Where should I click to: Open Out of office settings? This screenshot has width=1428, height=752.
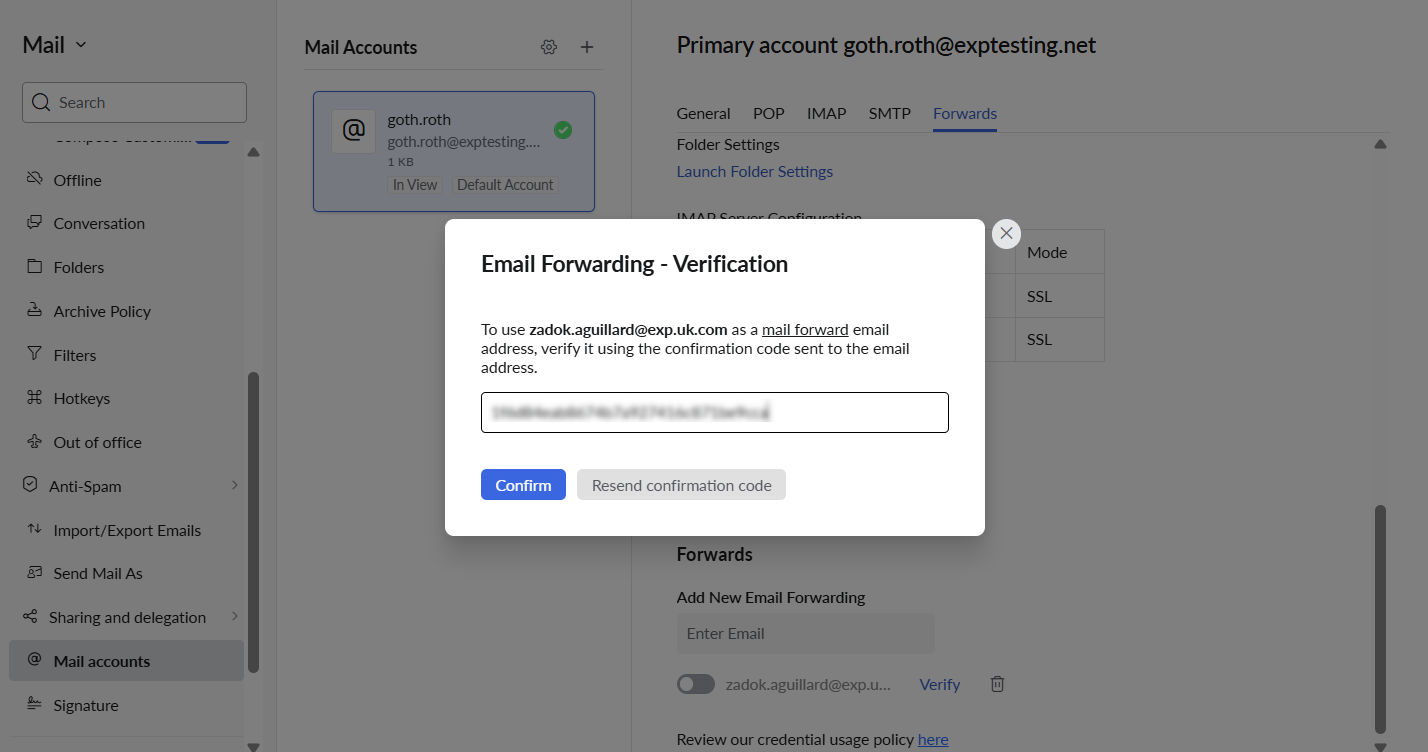(x=97, y=442)
